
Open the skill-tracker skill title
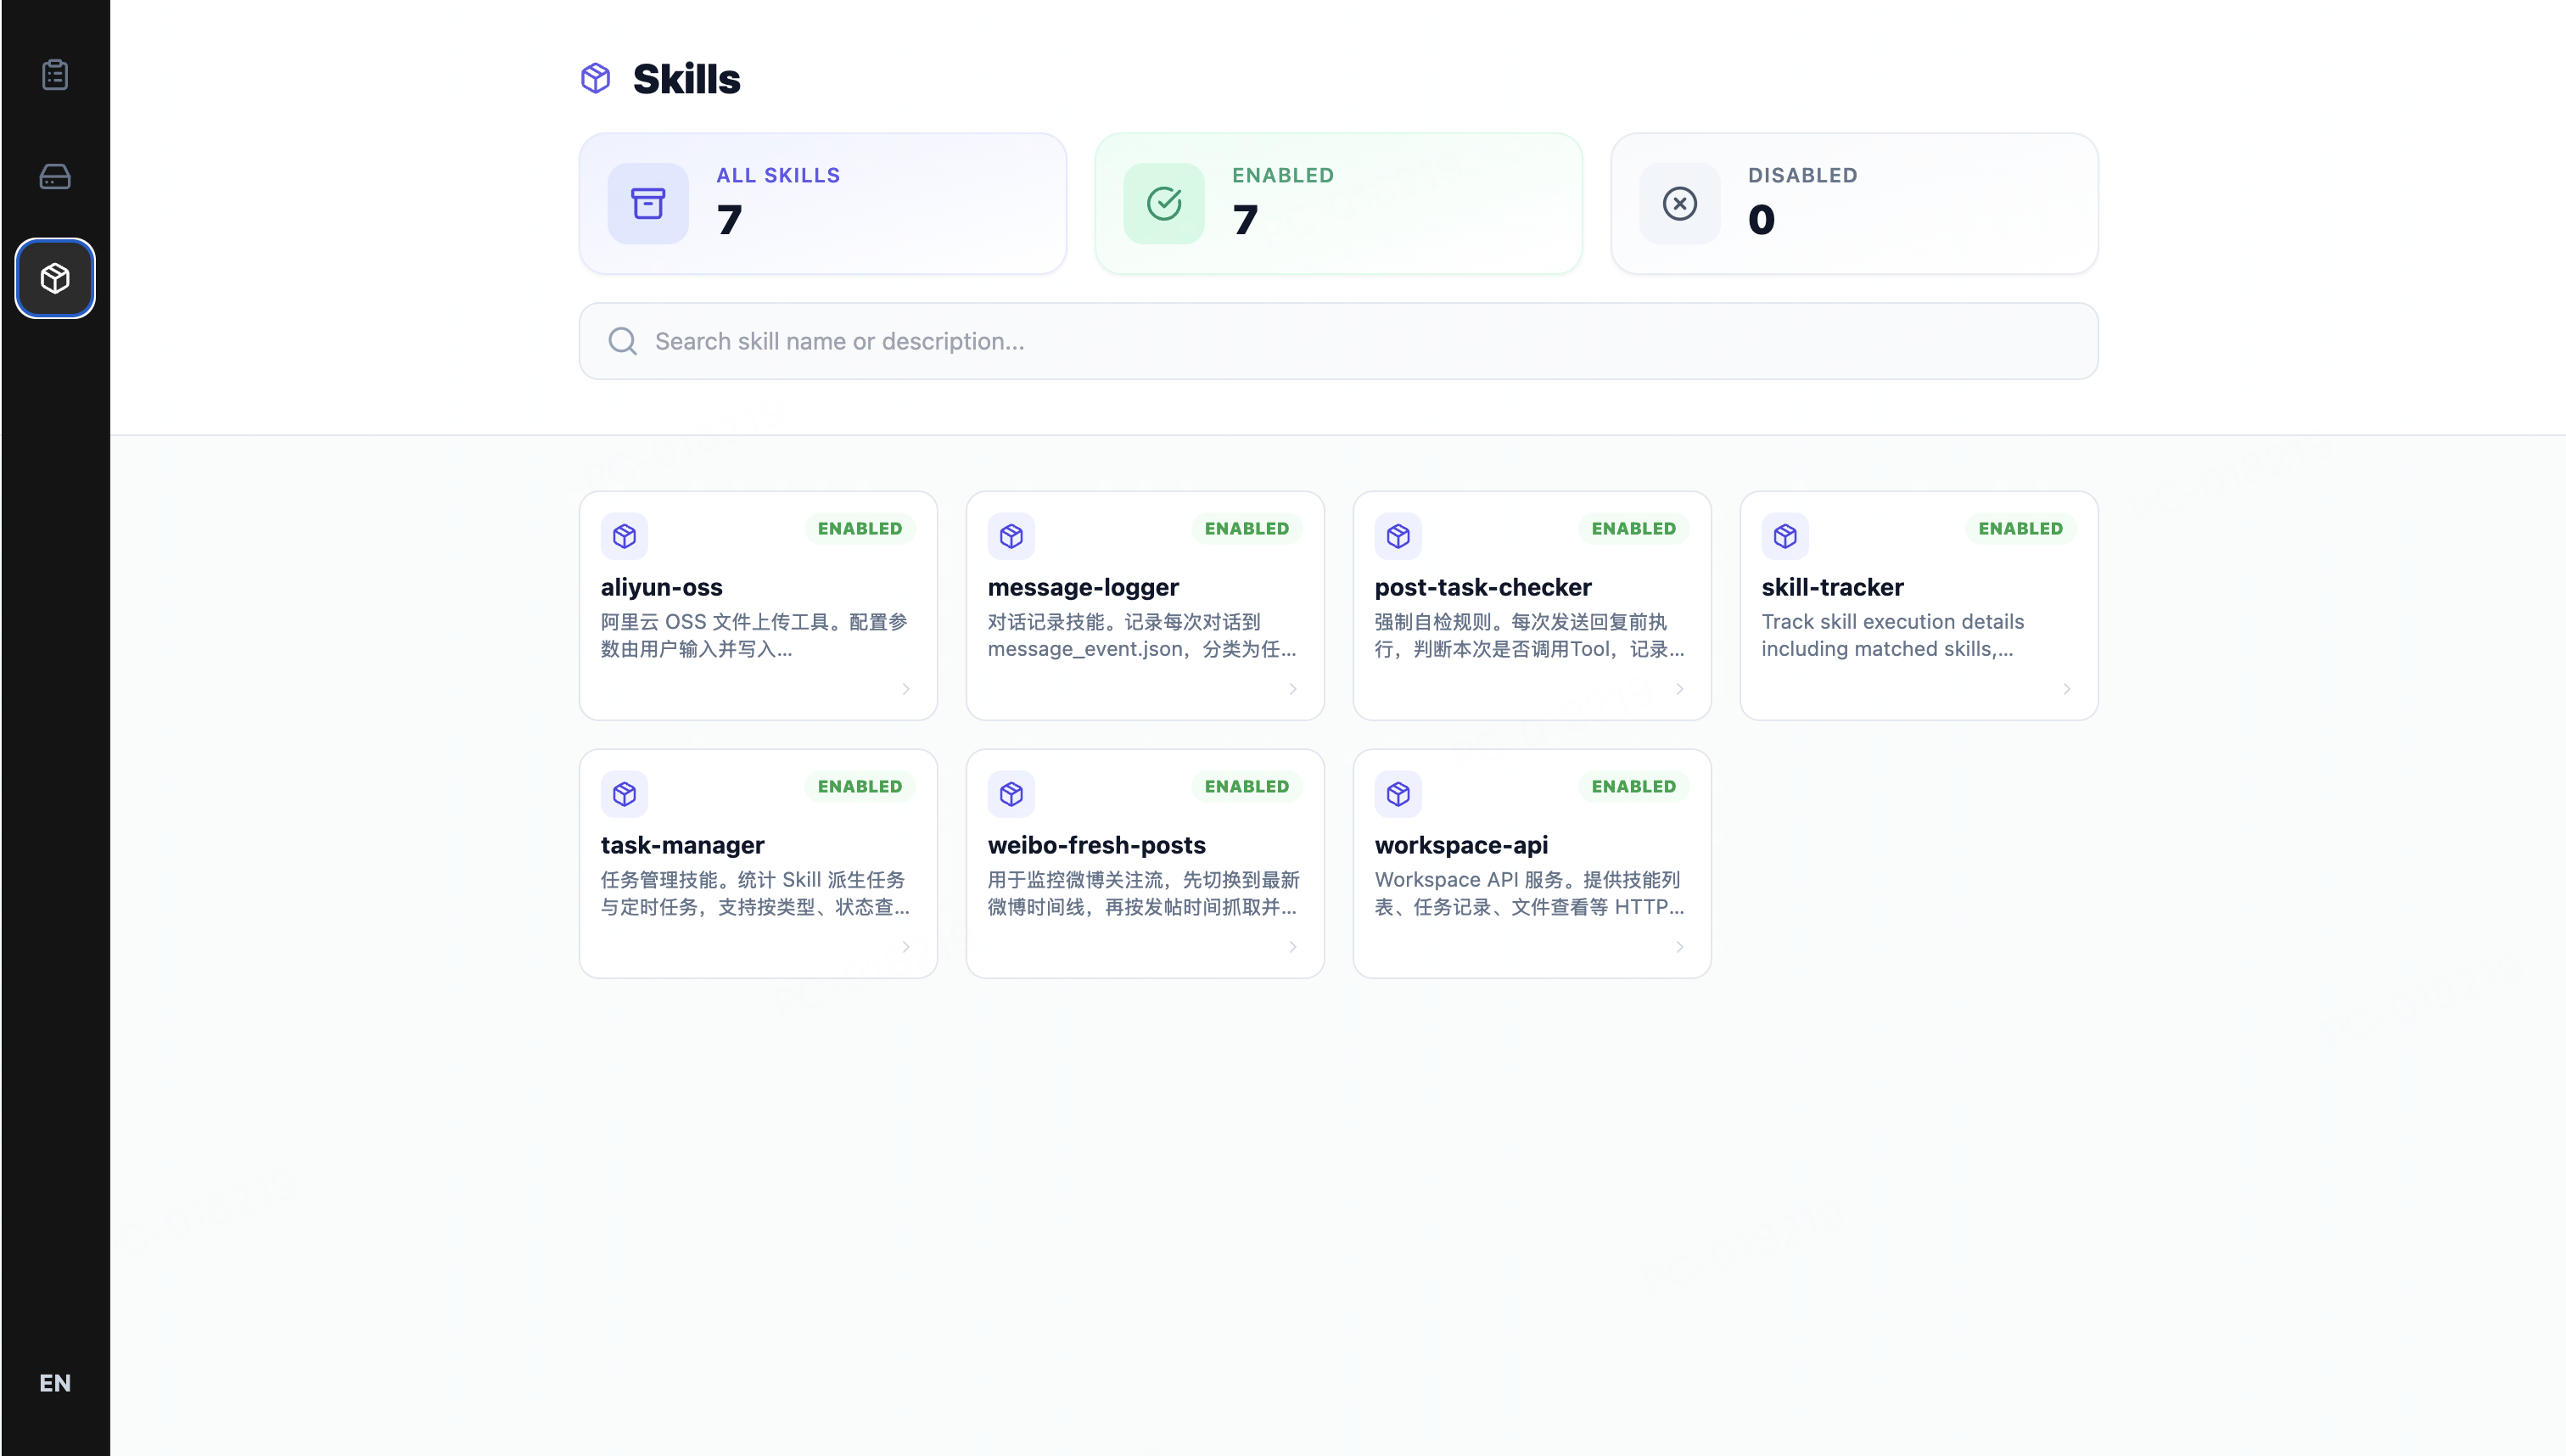click(1832, 587)
